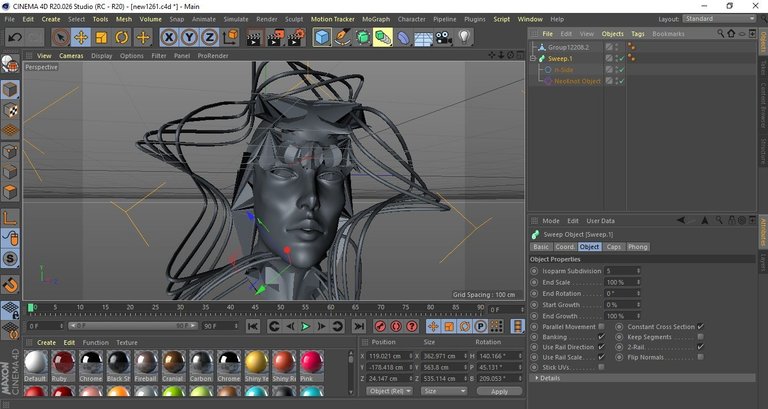This screenshot has width=768, height=409.
Task: Open the Object (Rel) dropdown
Action: click(390, 391)
